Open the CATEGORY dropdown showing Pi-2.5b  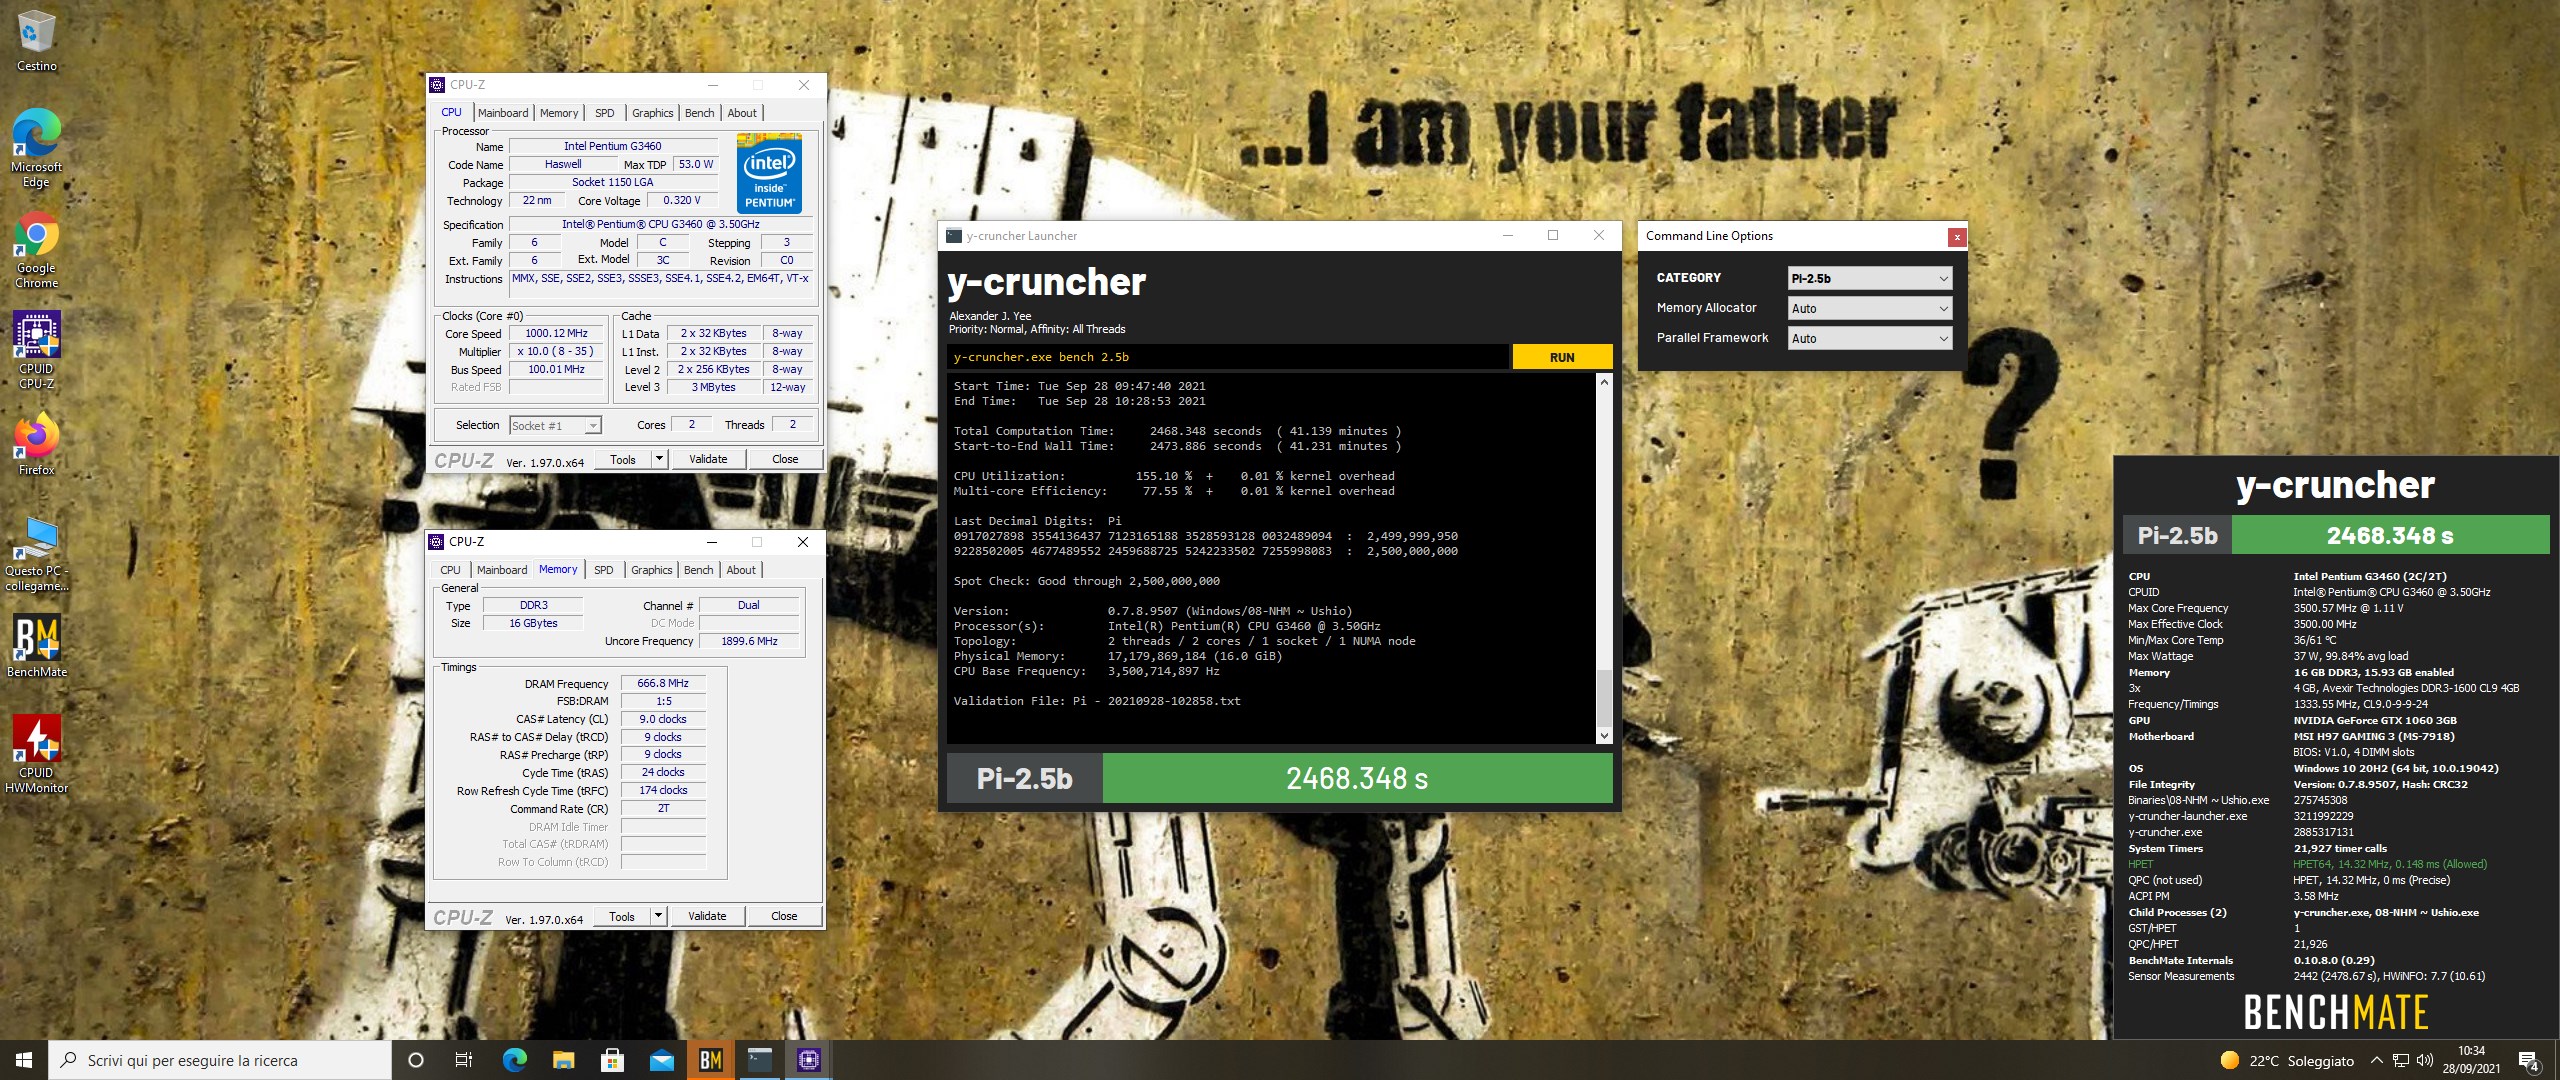pyautogui.click(x=1870, y=278)
